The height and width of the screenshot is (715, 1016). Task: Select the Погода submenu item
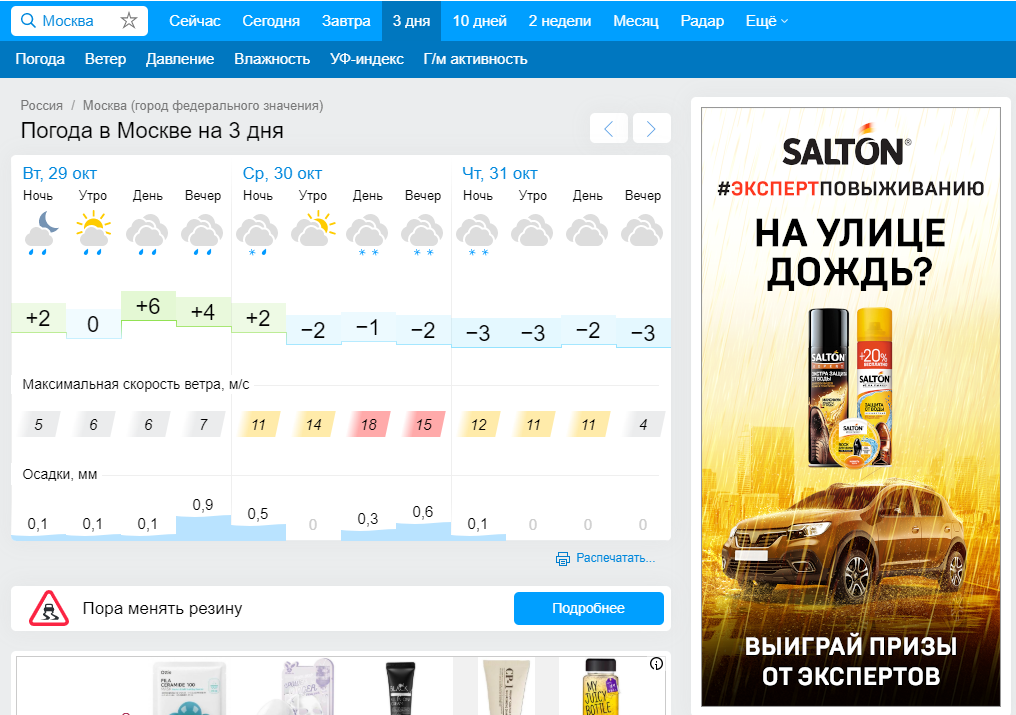pyautogui.click(x=40, y=59)
